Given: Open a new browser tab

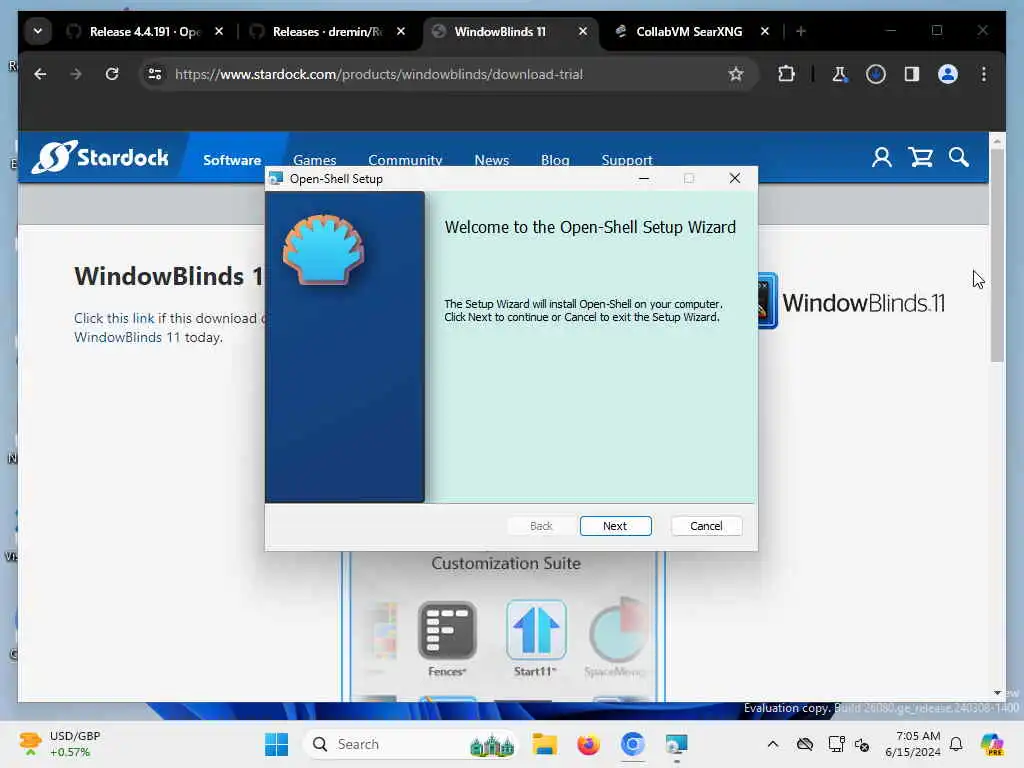Looking at the screenshot, I should point(801,31).
